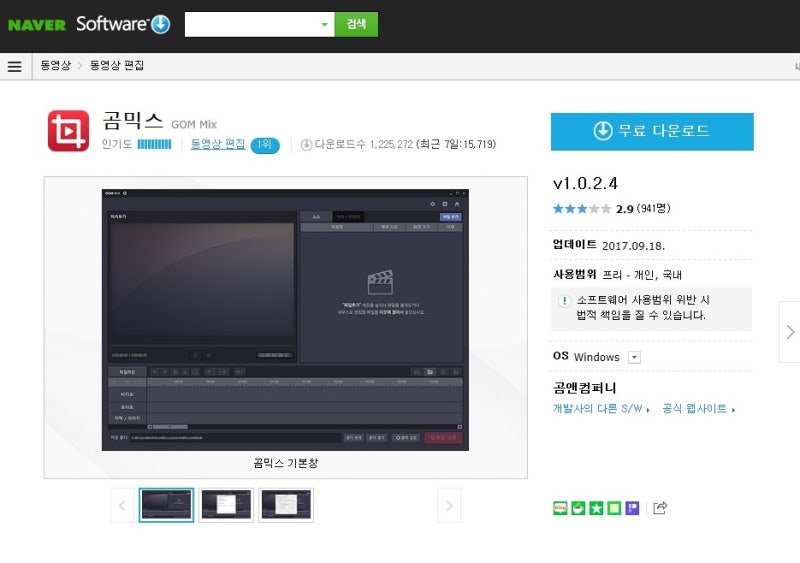Open 개발사의 다른 S/W link
The height and width of the screenshot is (563, 800).
601,409
